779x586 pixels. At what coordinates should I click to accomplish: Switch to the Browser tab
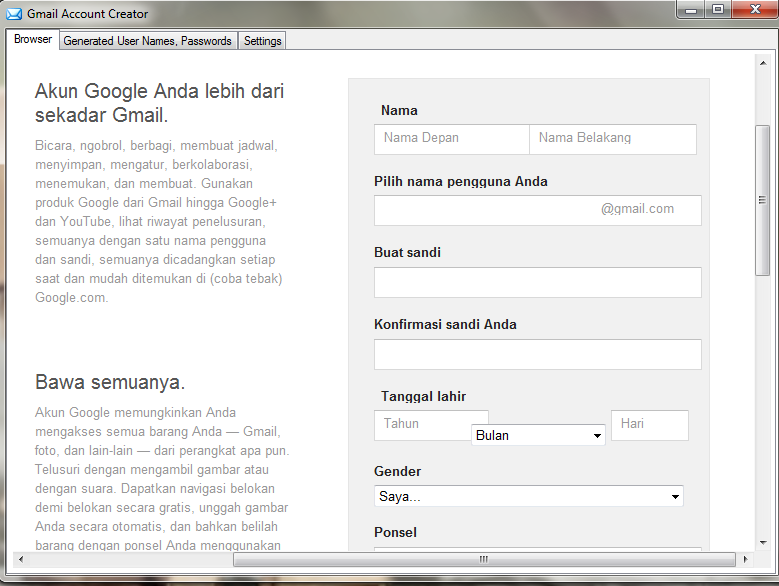33,39
